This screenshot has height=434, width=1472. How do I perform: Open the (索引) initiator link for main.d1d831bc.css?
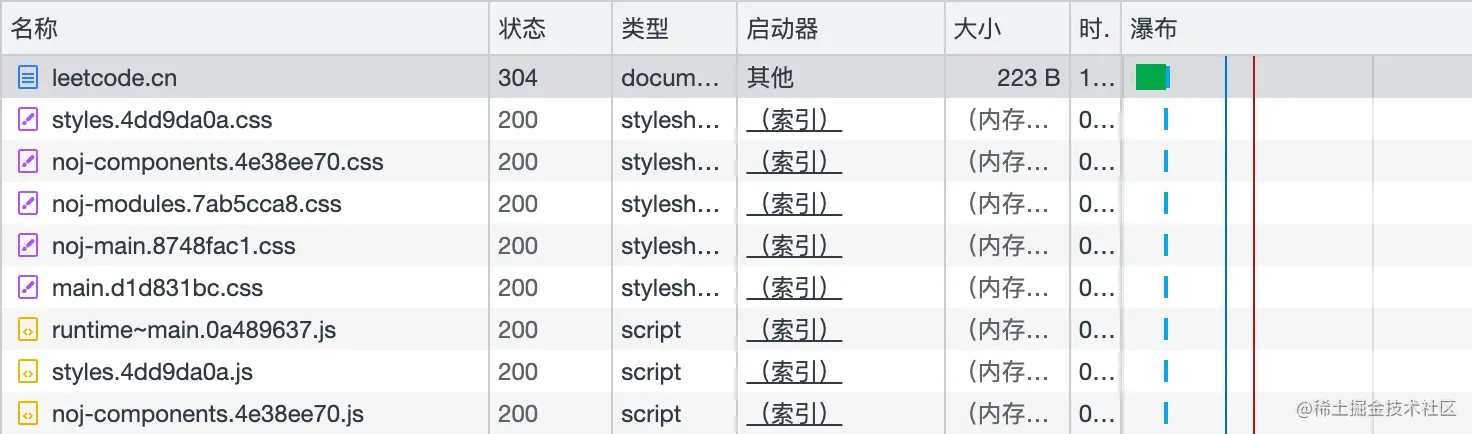[794, 288]
